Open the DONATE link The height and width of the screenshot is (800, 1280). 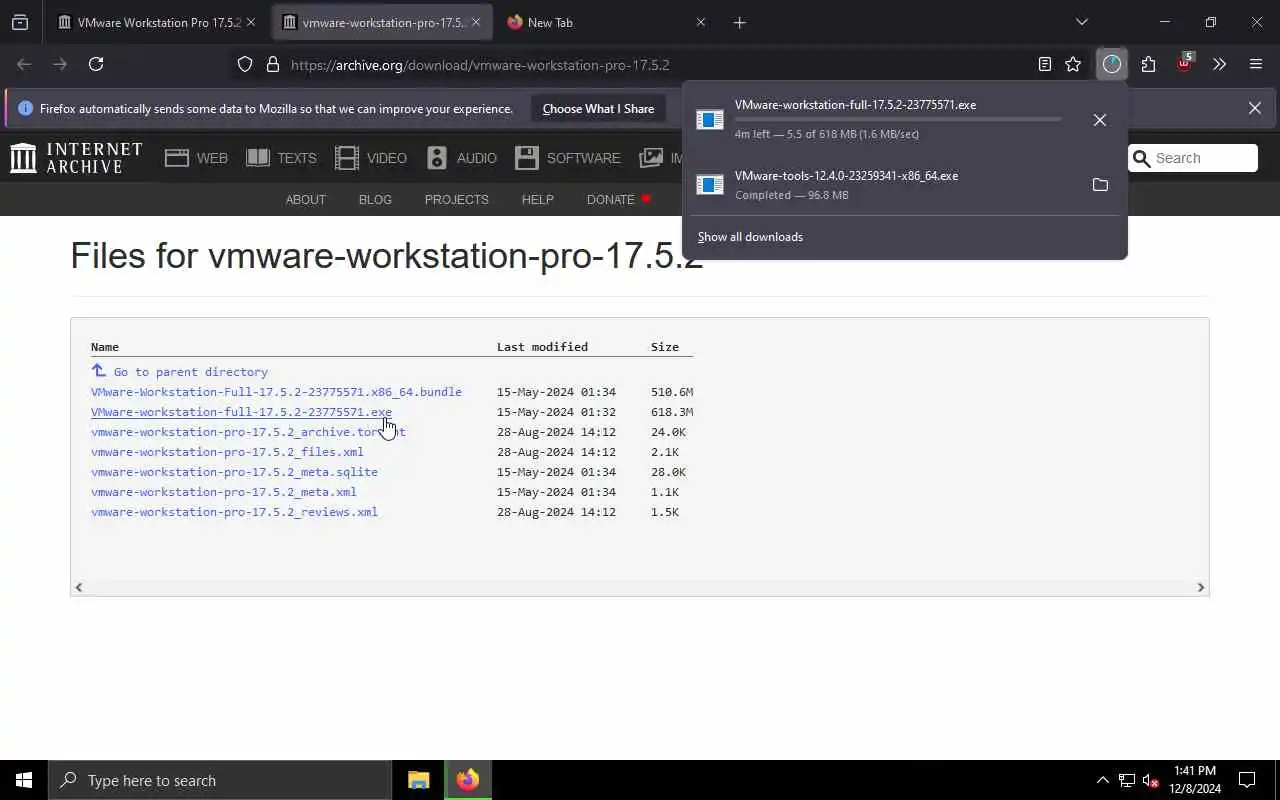click(618, 199)
